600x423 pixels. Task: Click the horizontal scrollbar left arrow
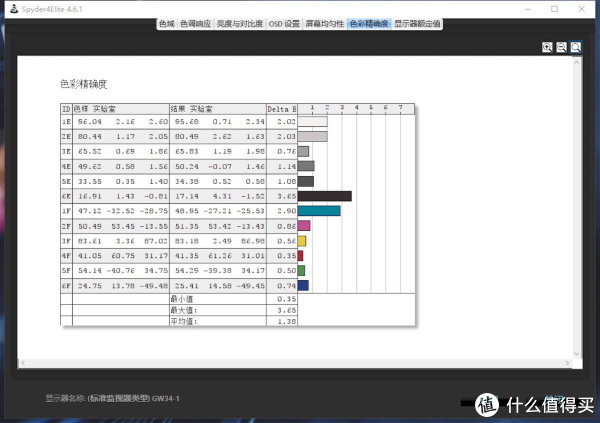pyautogui.click(x=23, y=363)
